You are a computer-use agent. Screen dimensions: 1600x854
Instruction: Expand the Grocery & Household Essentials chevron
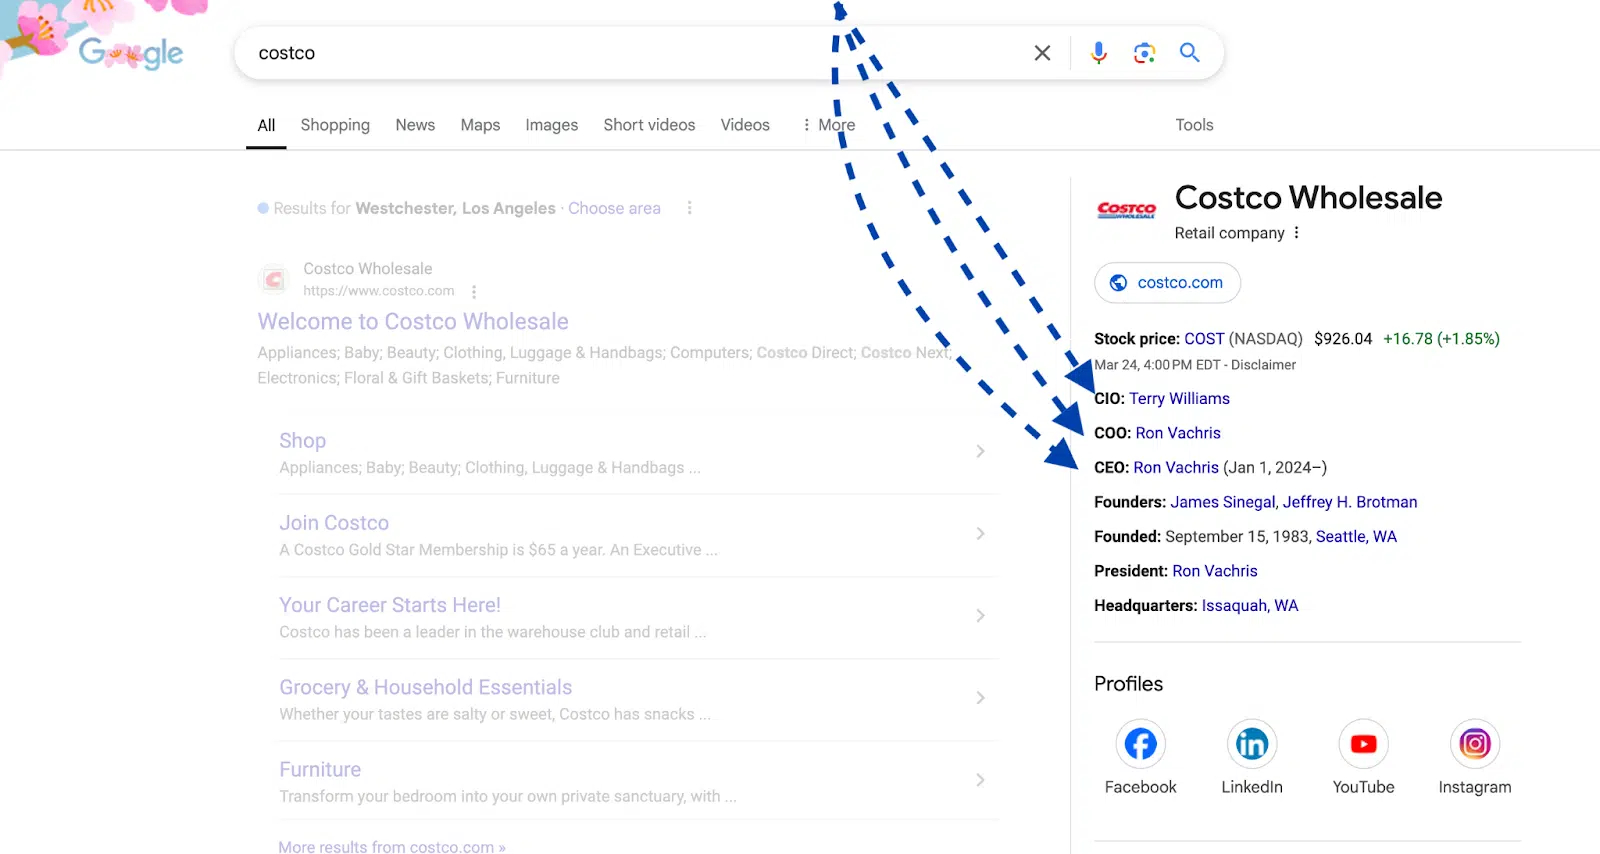click(x=980, y=697)
